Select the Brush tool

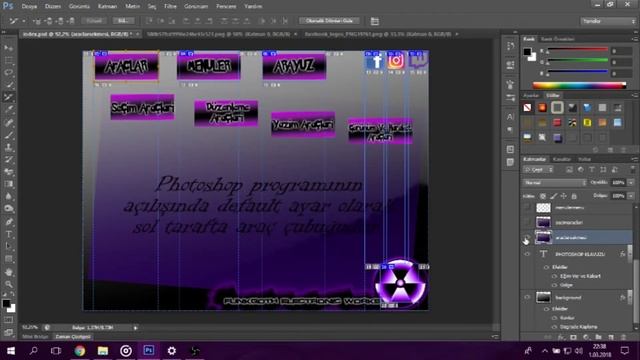pyautogui.click(x=9, y=135)
